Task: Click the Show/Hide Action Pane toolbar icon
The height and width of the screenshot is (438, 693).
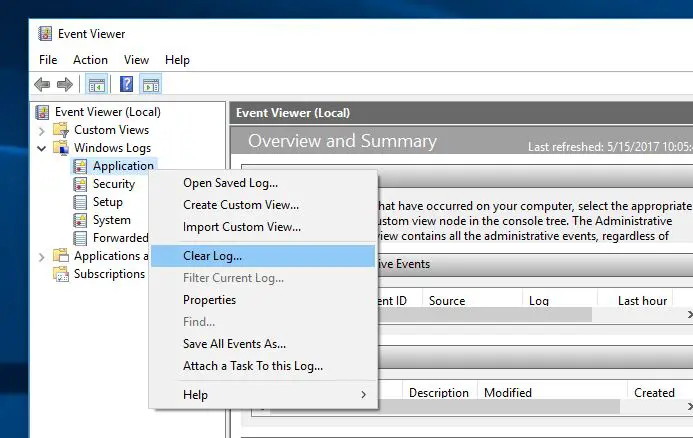Action: pos(151,85)
